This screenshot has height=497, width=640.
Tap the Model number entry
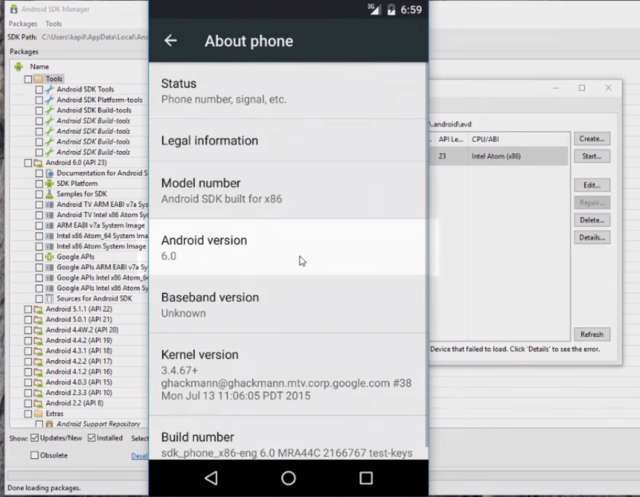[287, 191]
